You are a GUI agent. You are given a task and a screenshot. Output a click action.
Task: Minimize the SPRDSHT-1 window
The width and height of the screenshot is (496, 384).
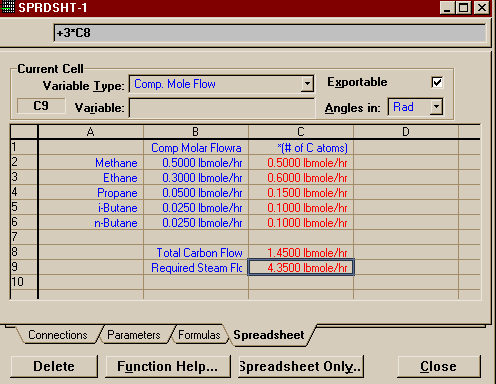tap(447, 7)
